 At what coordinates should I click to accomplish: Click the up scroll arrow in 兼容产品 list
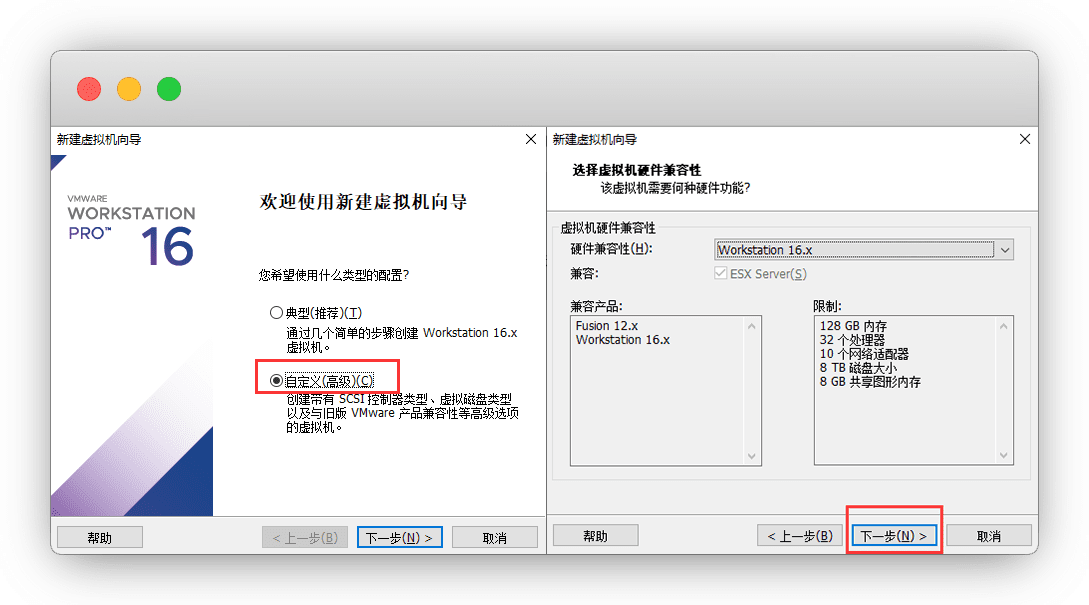pos(752,326)
